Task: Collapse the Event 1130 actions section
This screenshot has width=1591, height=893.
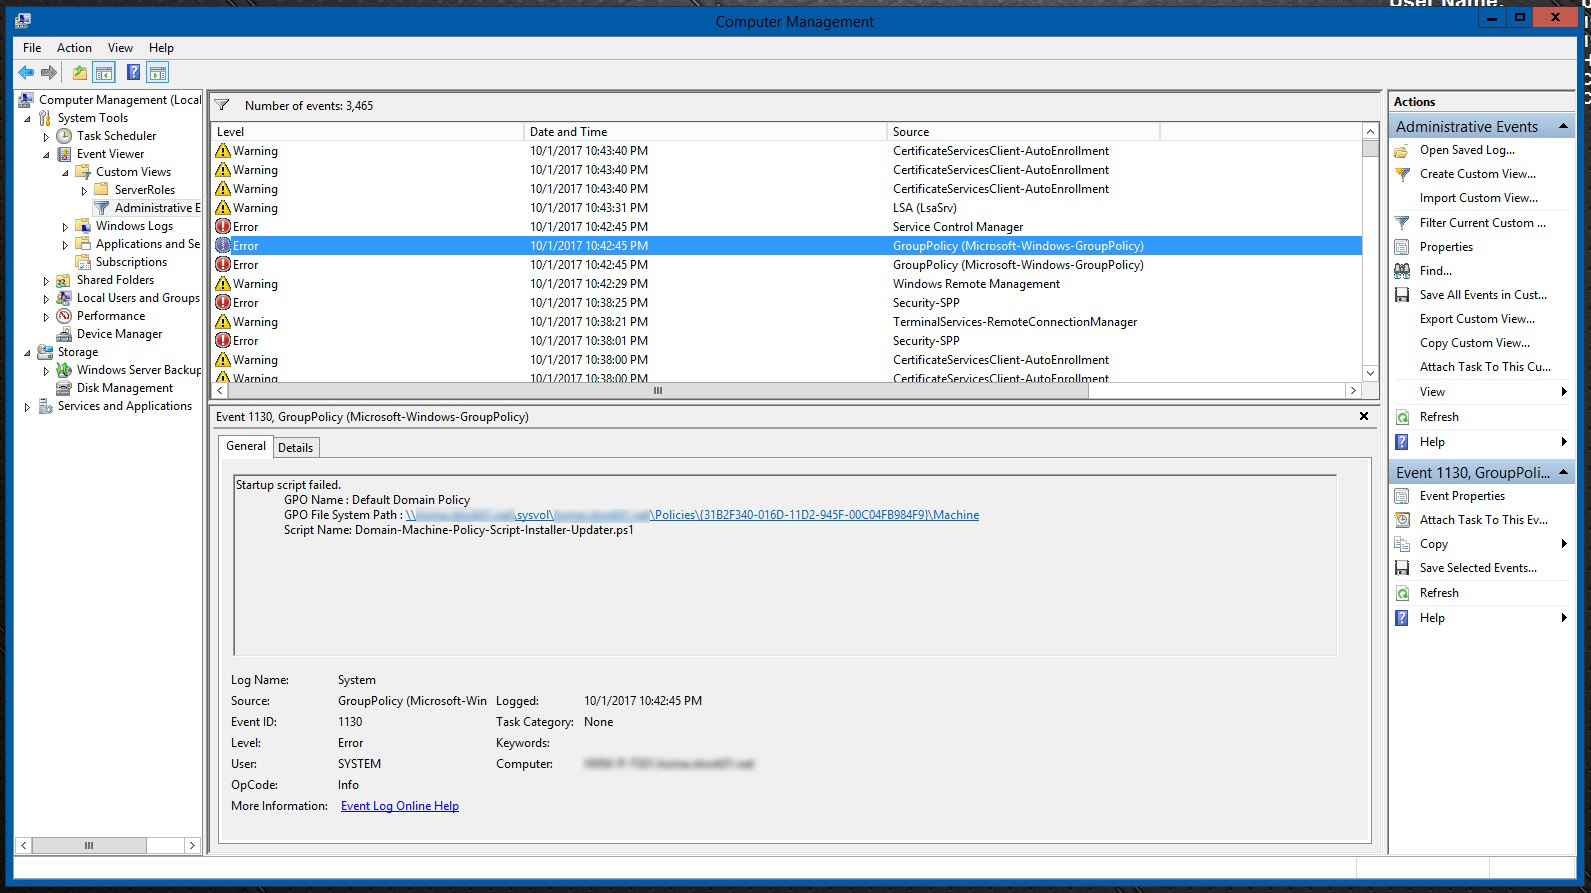Action: pyautogui.click(x=1562, y=473)
